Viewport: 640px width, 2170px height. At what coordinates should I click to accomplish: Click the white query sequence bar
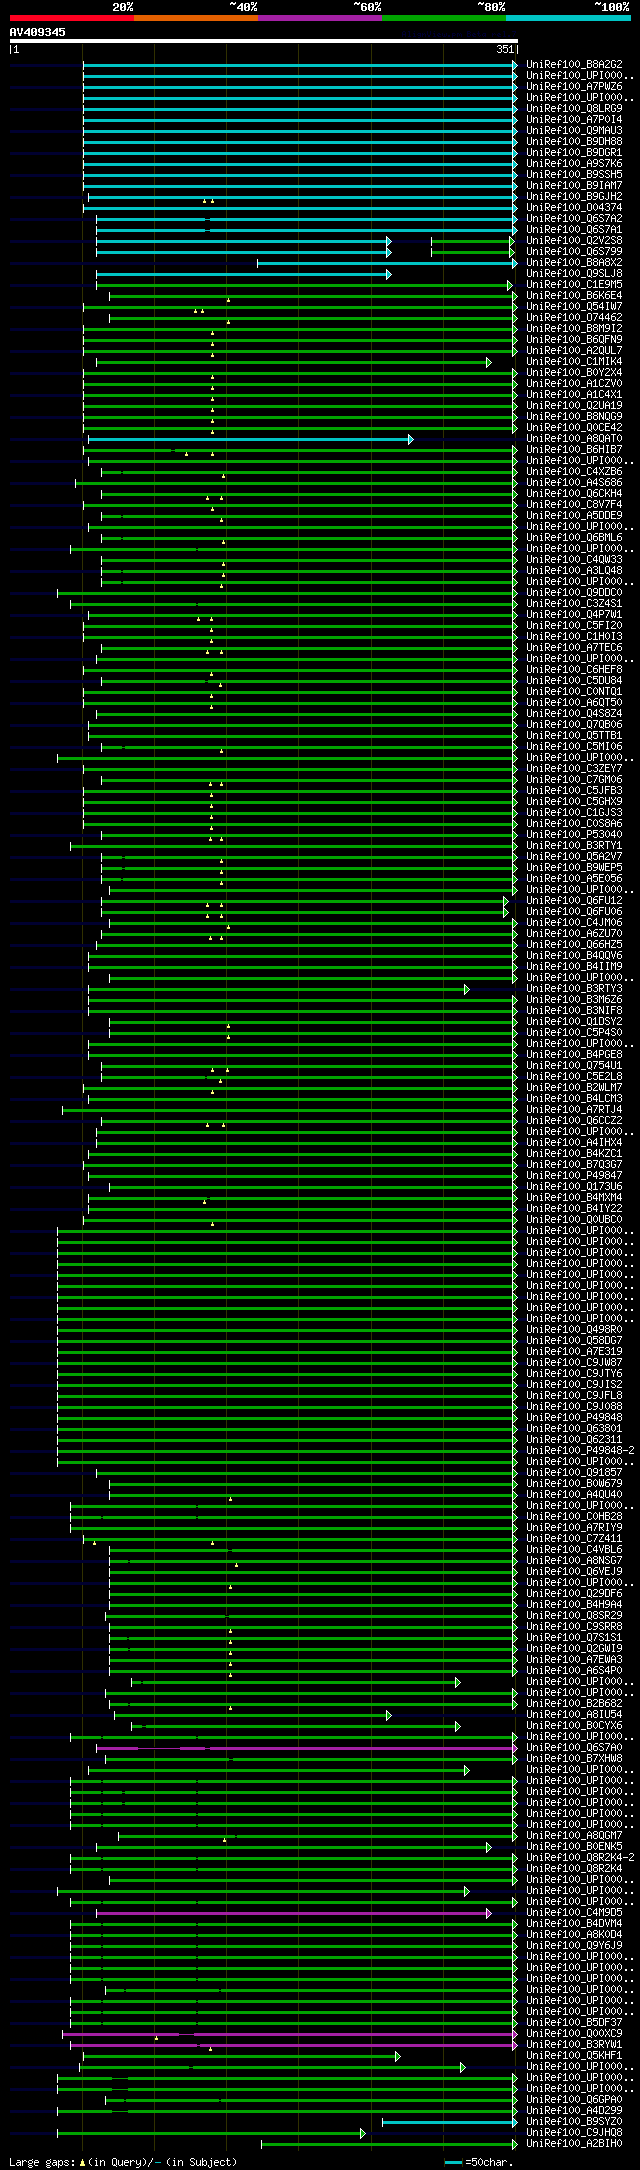click(263, 41)
